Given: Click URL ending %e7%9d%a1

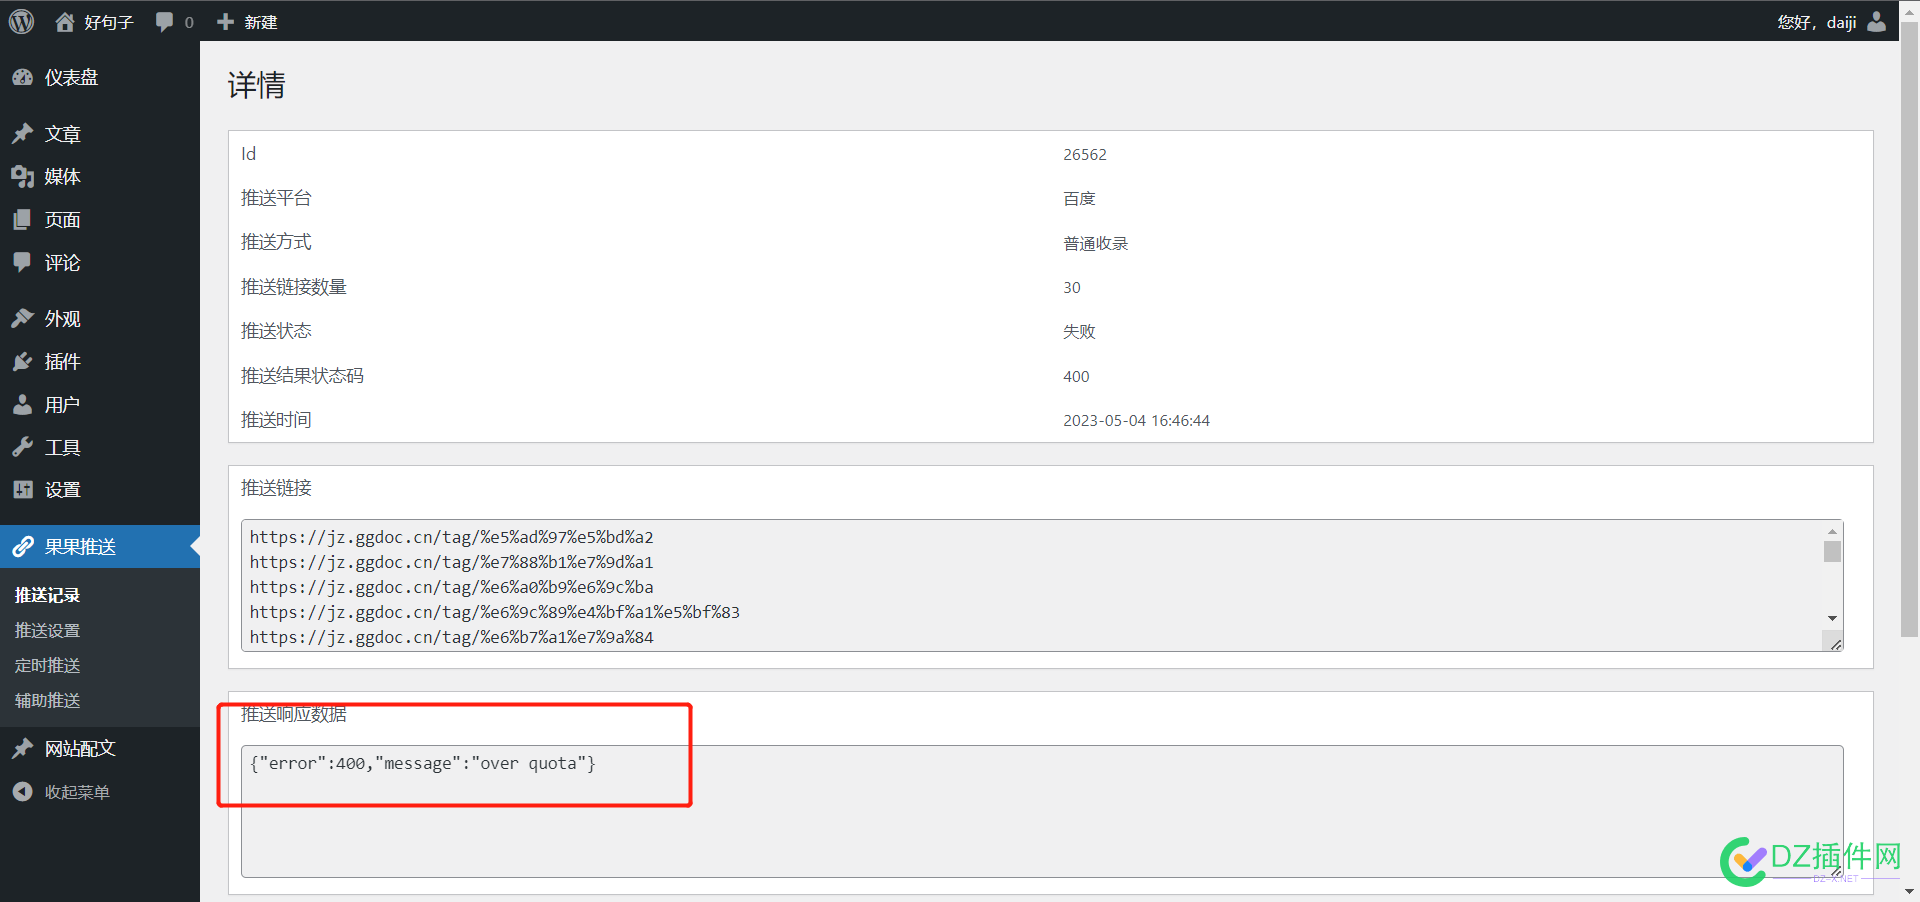Looking at the screenshot, I should pyautogui.click(x=451, y=562).
